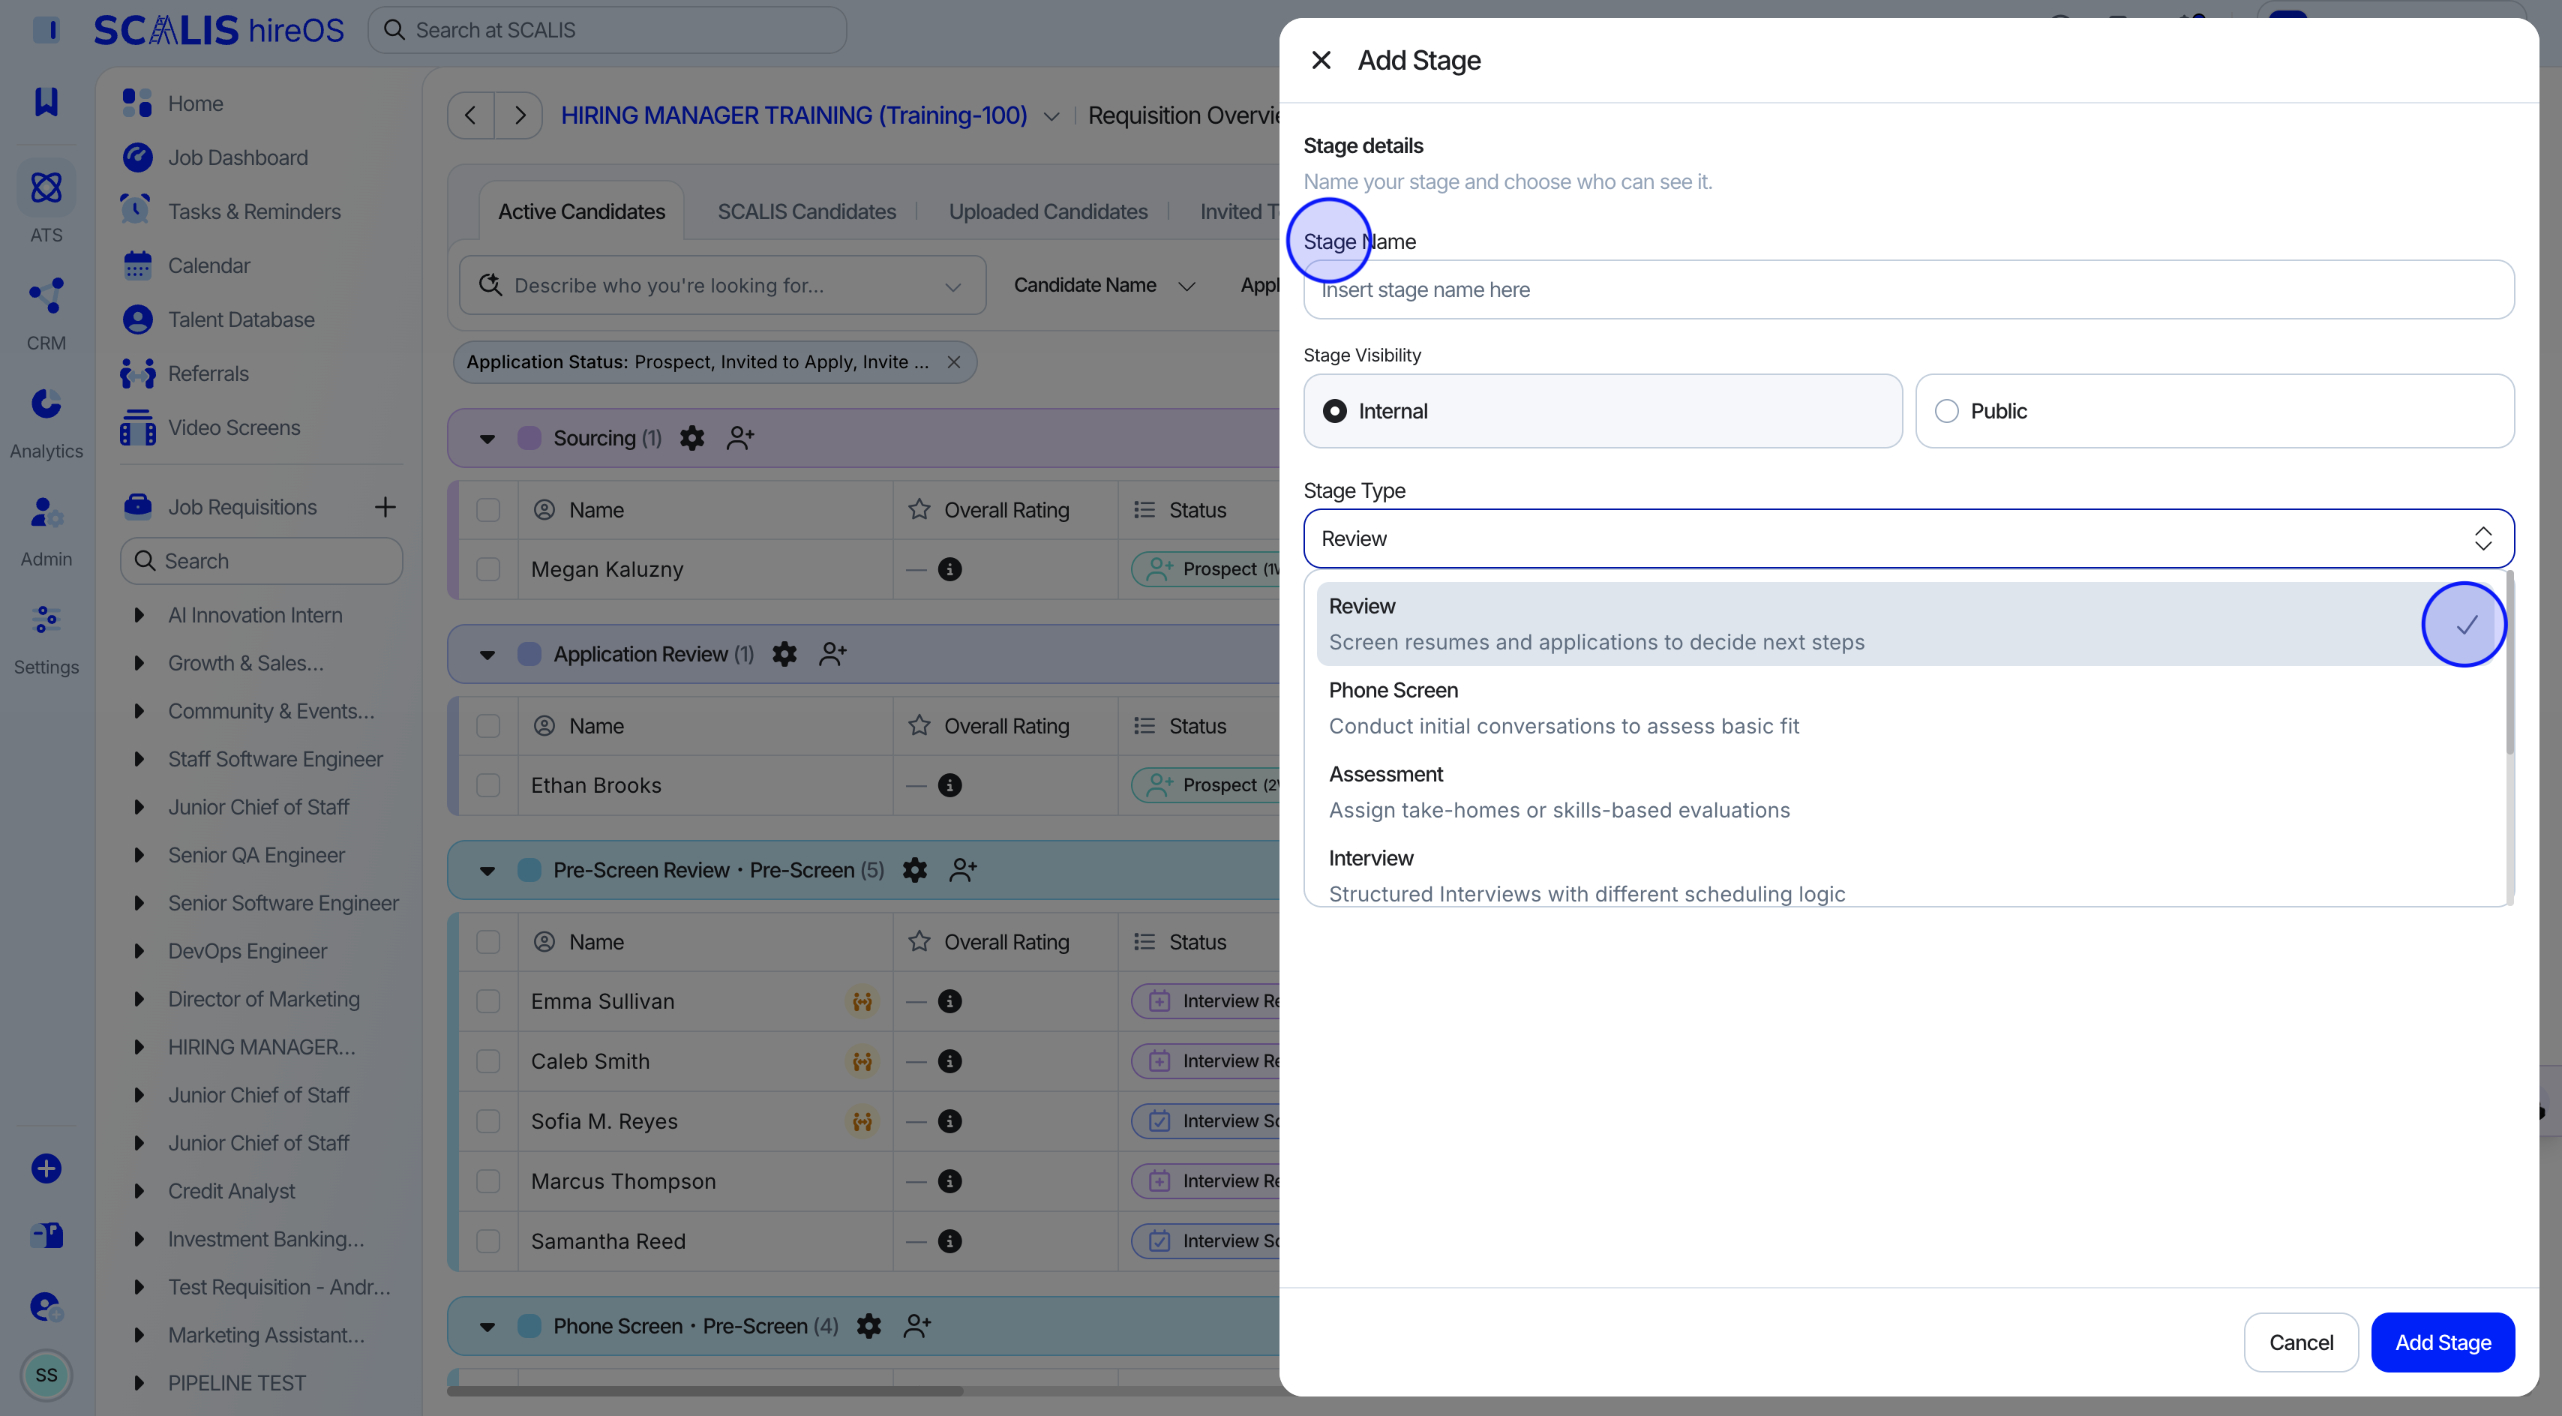The height and width of the screenshot is (1416, 2562).
Task: Open the Stage Type dropdown
Action: [x=1908, y=539]
